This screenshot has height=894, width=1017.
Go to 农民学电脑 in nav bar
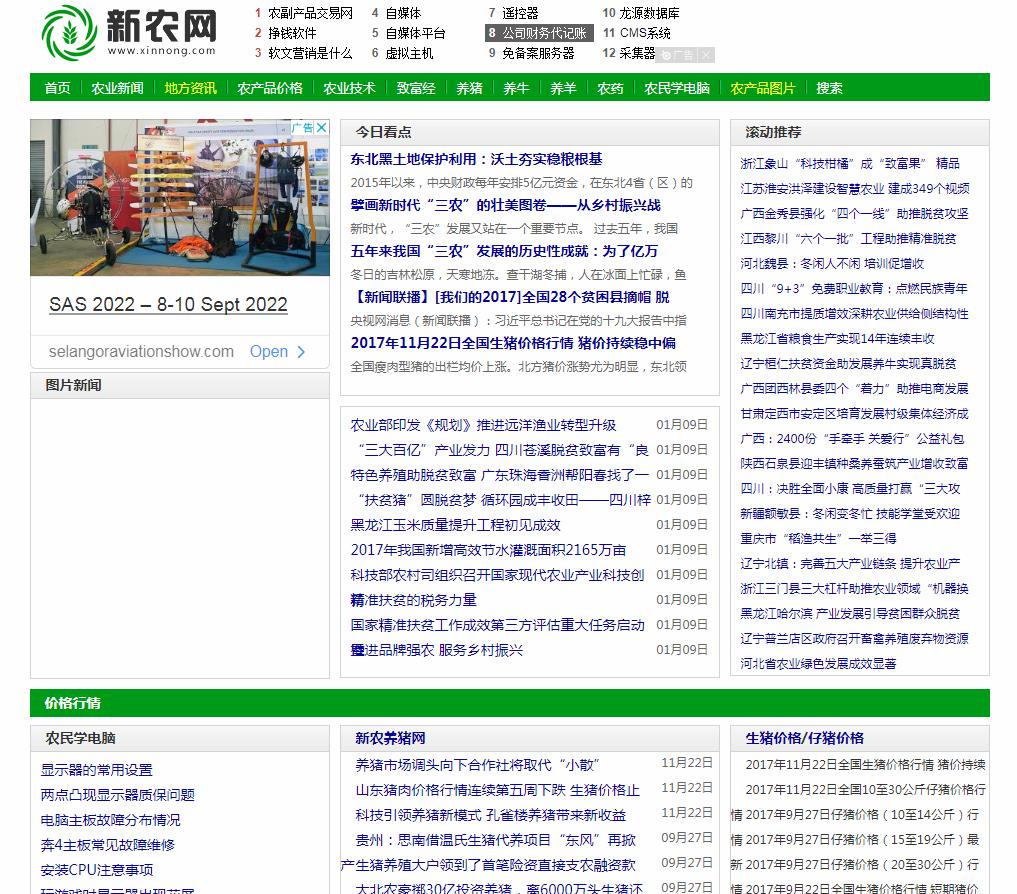(677, 88)
